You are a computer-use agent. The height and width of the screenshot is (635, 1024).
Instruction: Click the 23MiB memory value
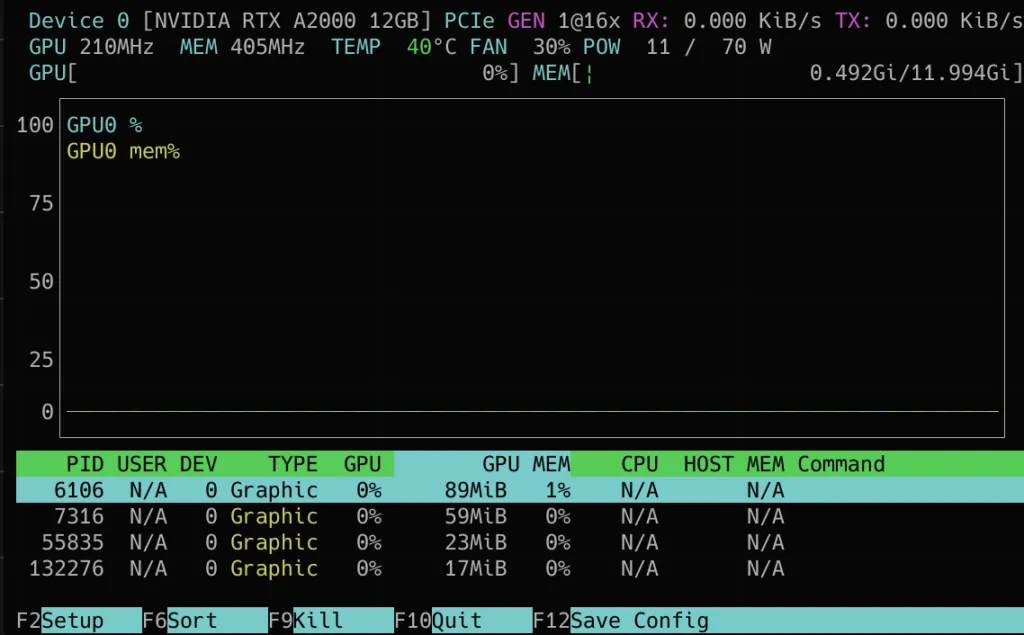(476, 542)
